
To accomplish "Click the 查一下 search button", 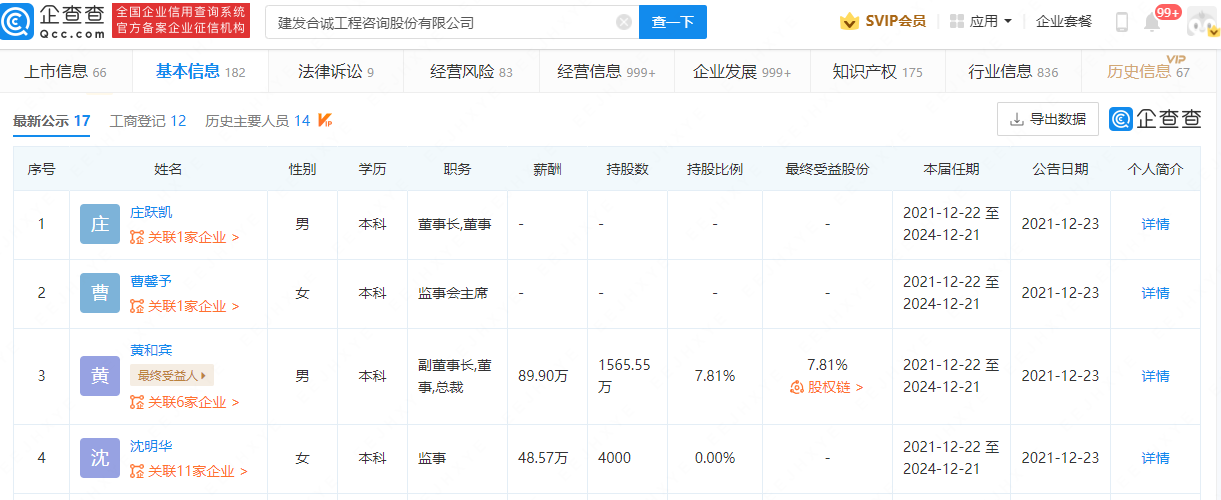I will coord(673,22).
